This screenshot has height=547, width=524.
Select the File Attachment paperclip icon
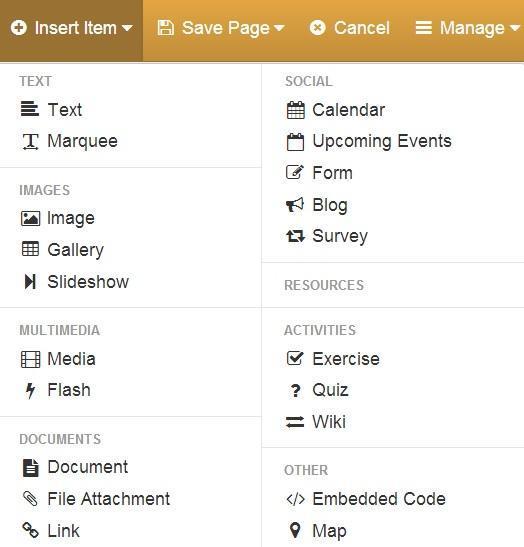coord(30,499)
